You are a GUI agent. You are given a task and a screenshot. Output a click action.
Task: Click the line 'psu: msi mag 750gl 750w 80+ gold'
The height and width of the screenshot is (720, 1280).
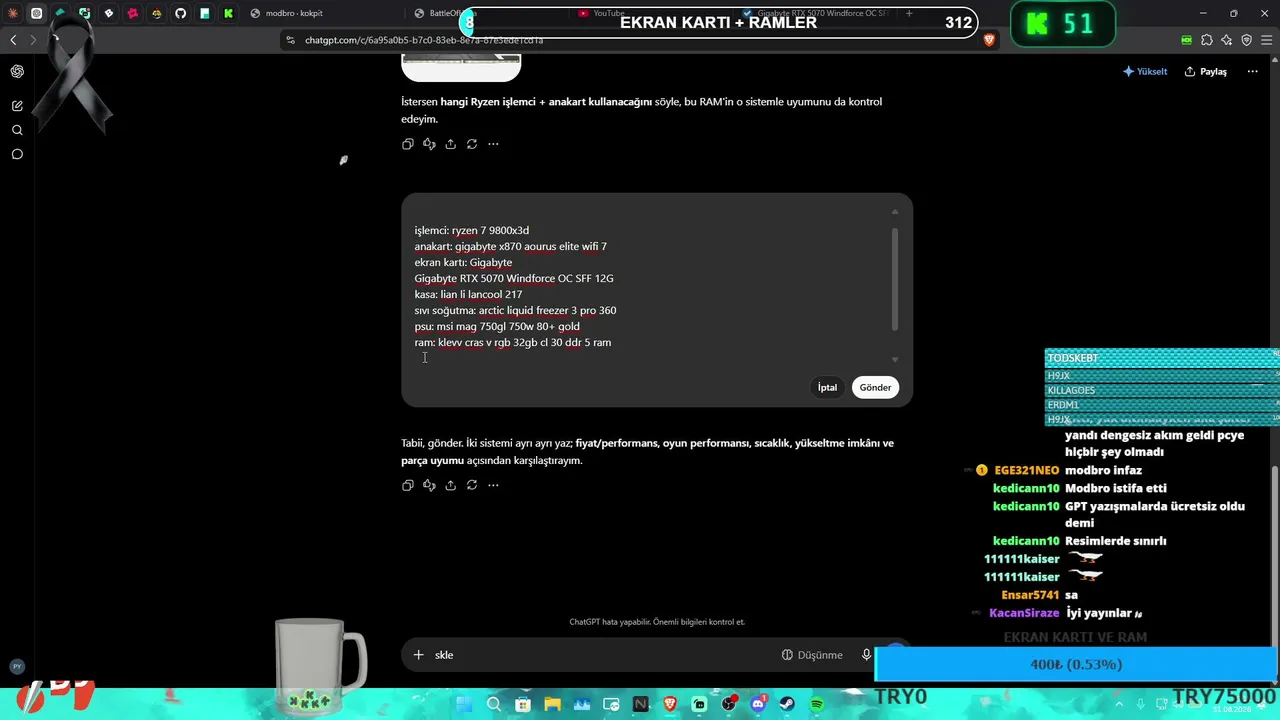click(497, 326)
